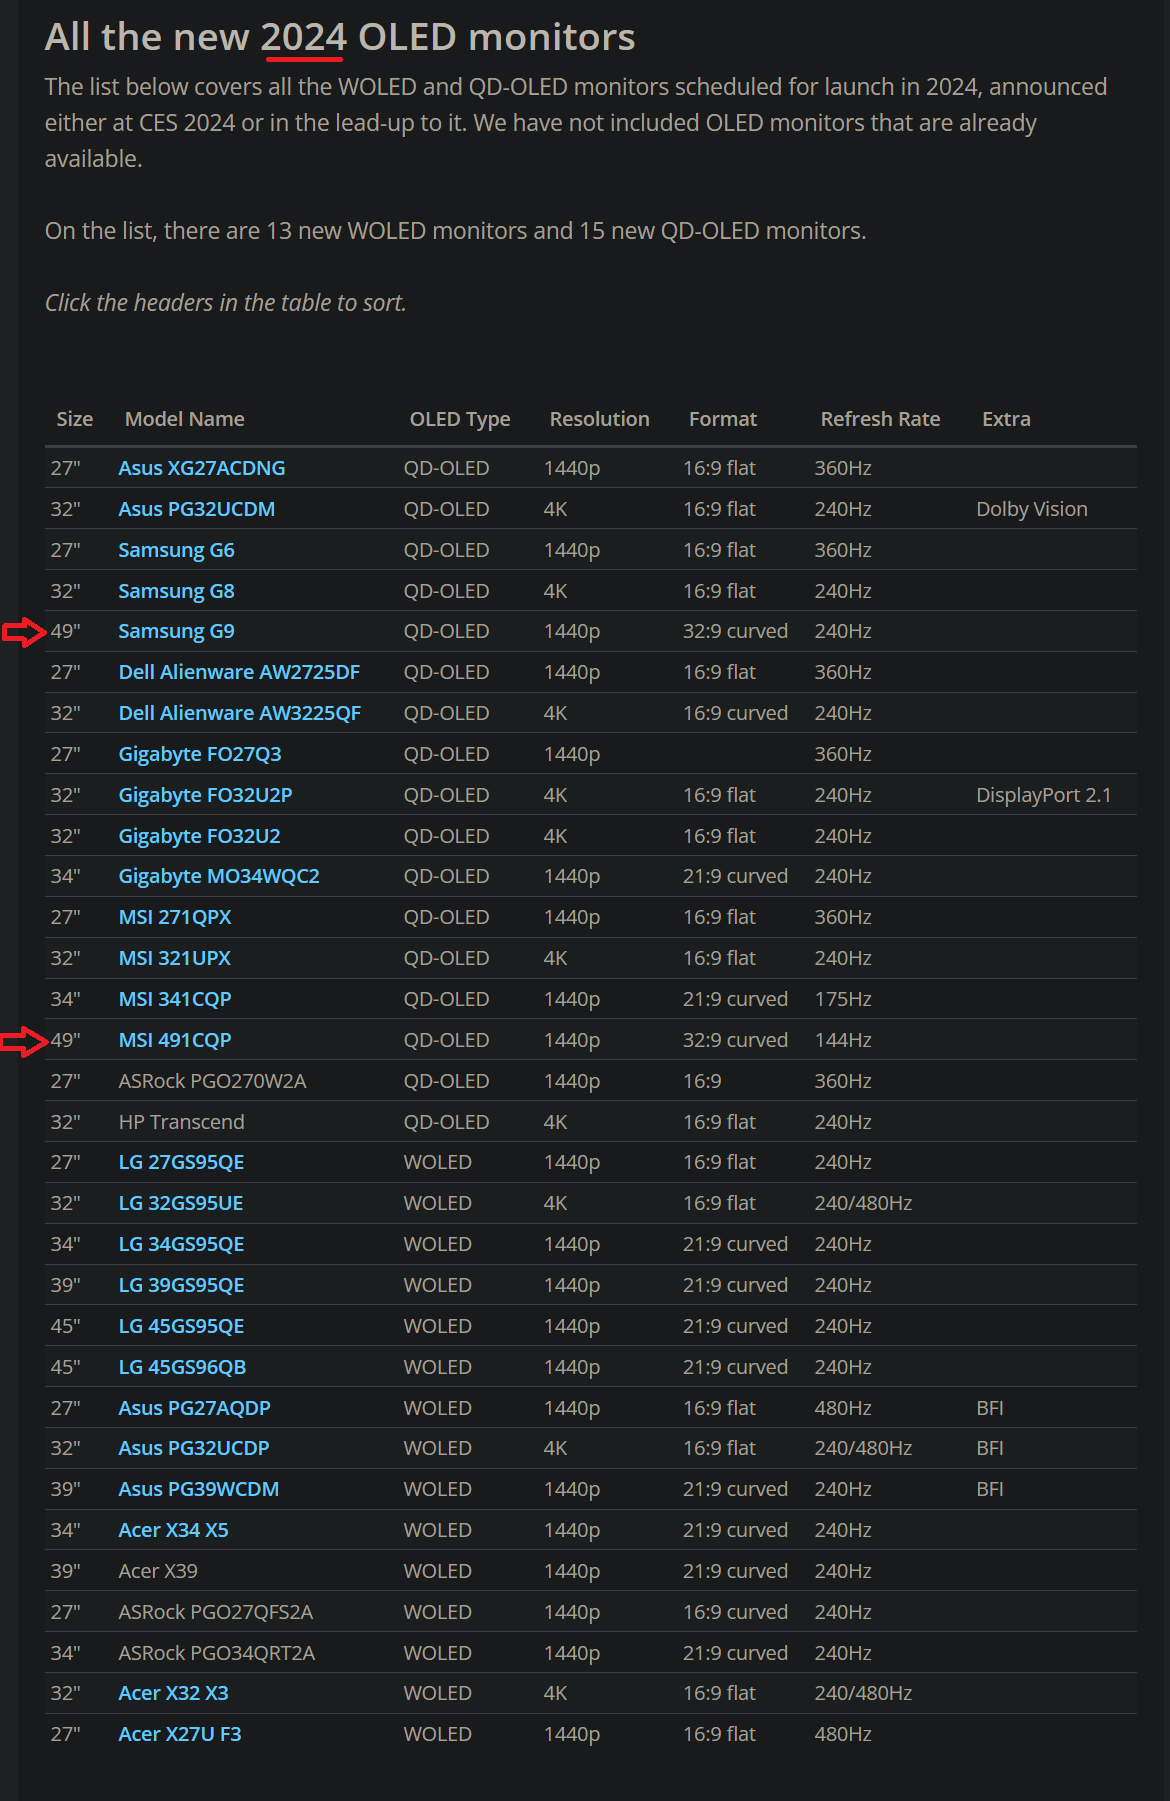Open the Acer X27U F3 link

(180, 1734)
